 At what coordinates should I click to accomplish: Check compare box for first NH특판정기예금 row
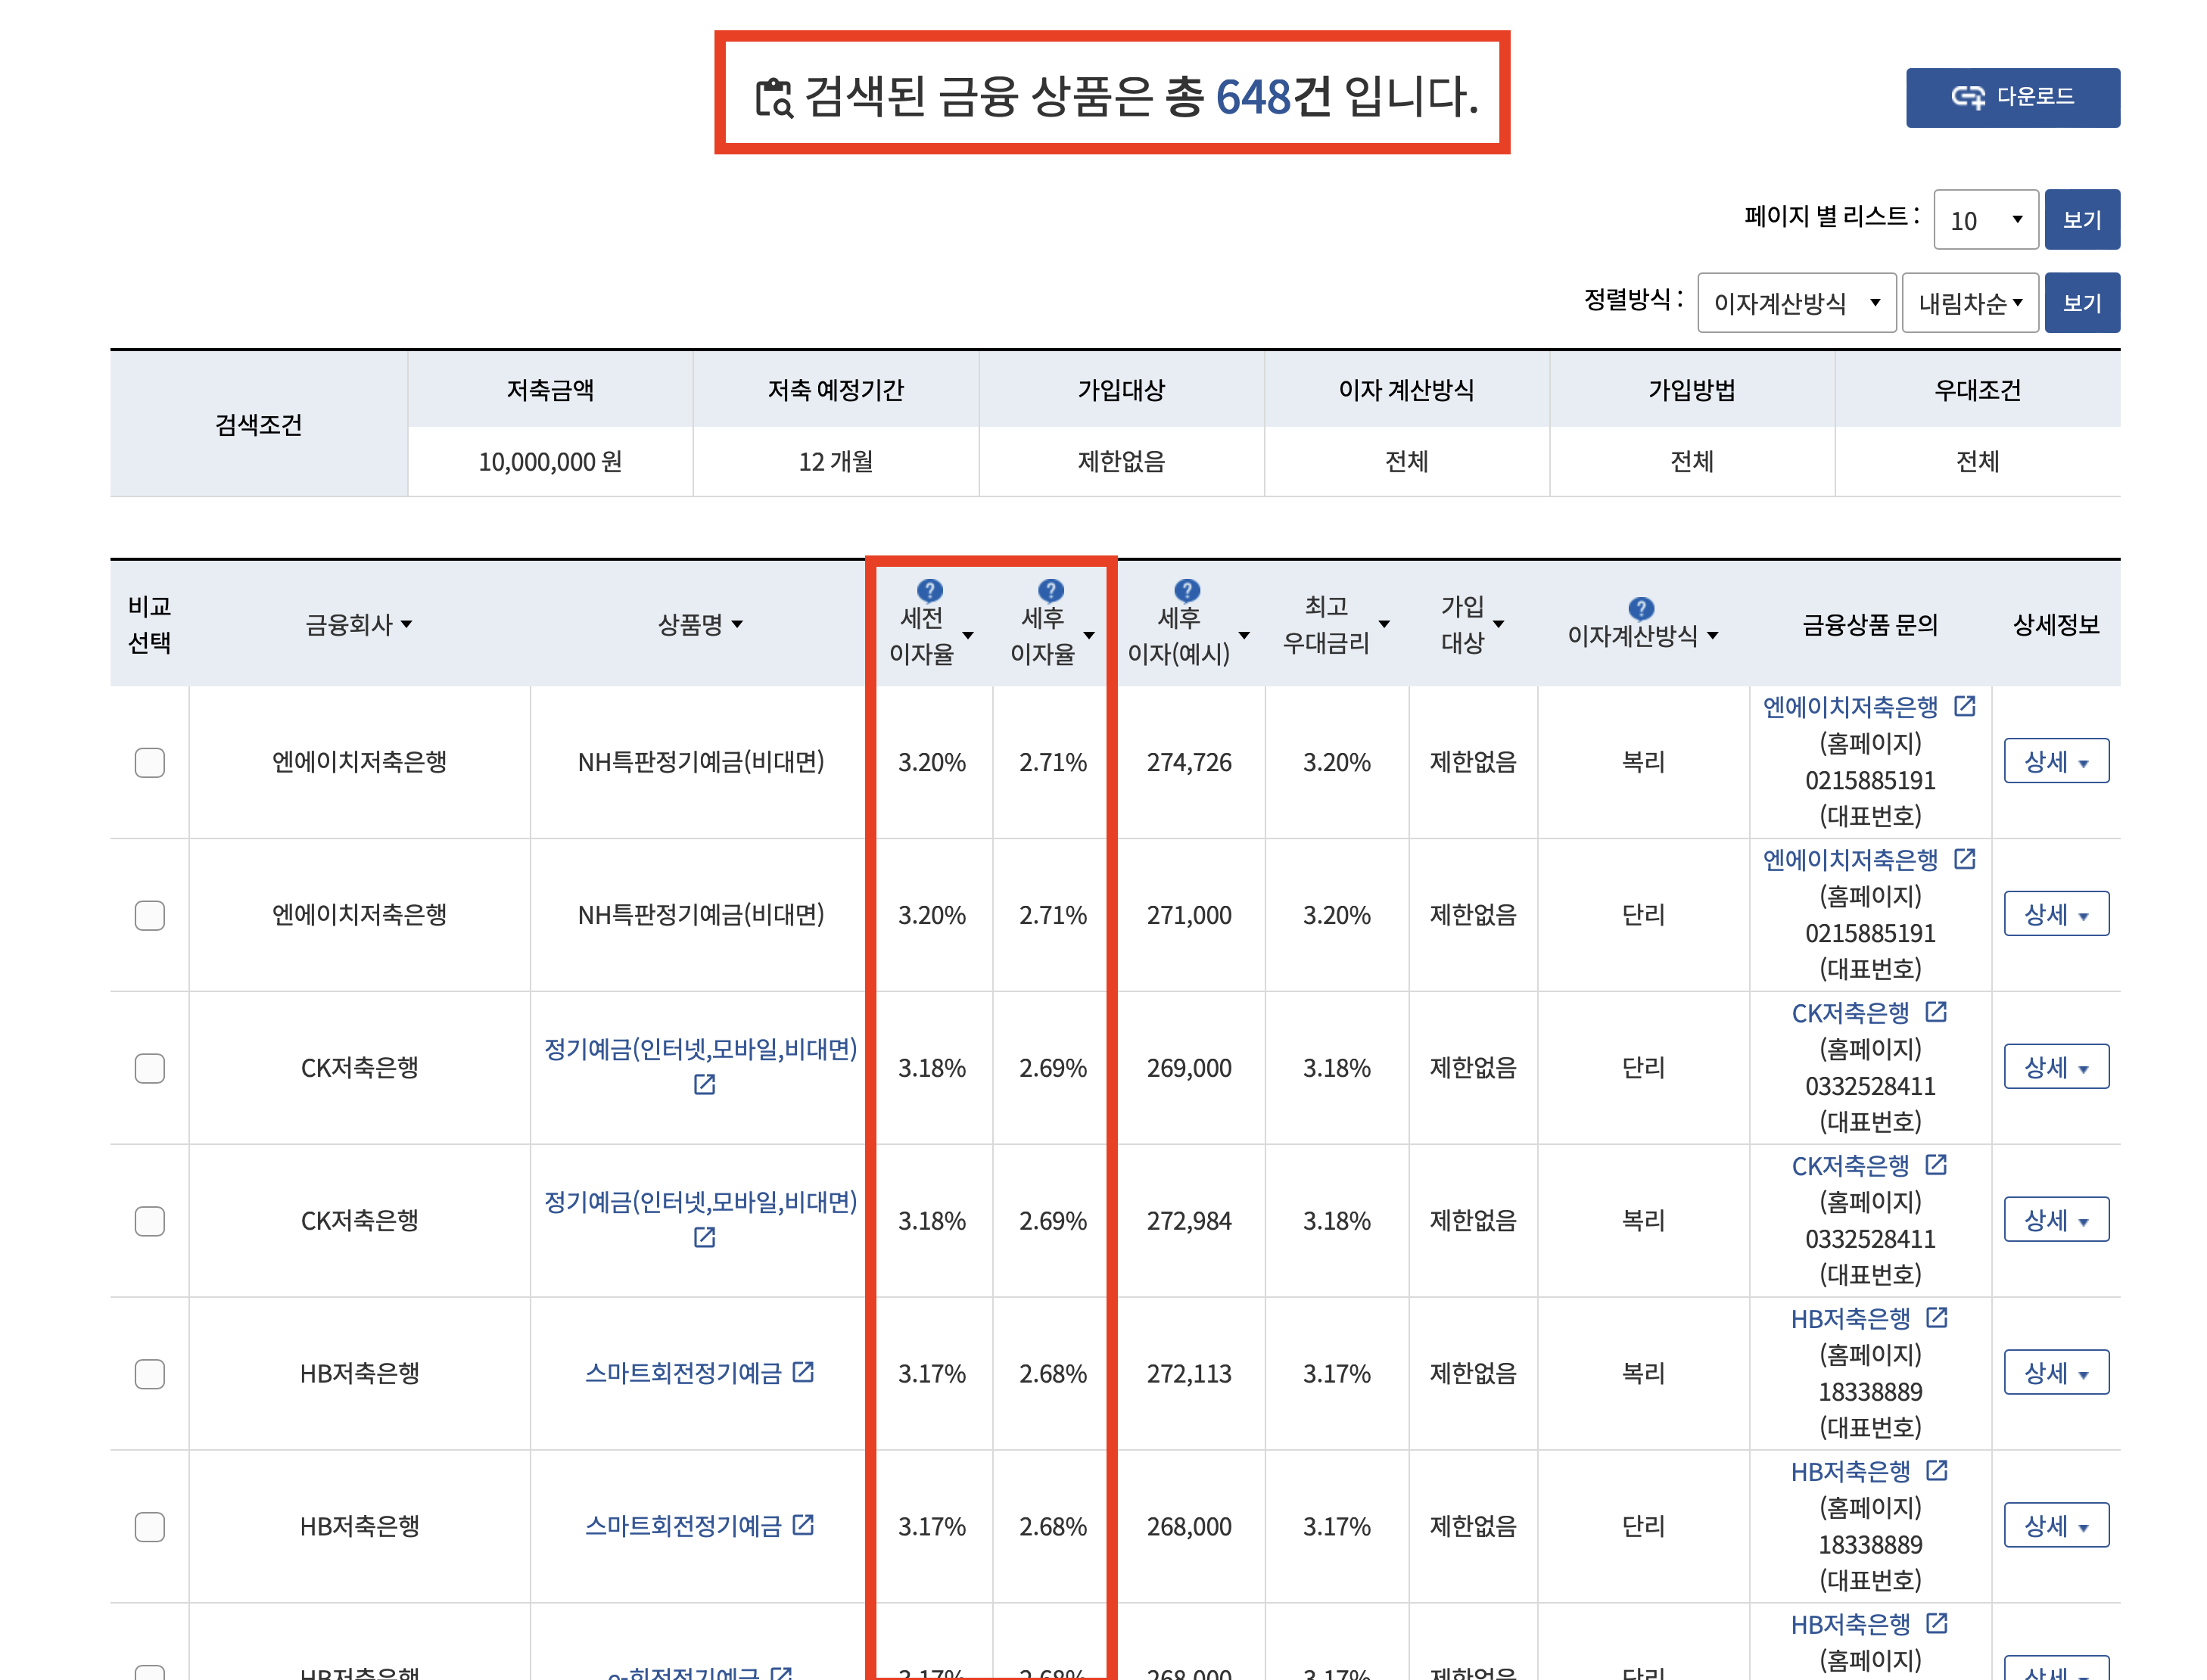tap(150, 762)
